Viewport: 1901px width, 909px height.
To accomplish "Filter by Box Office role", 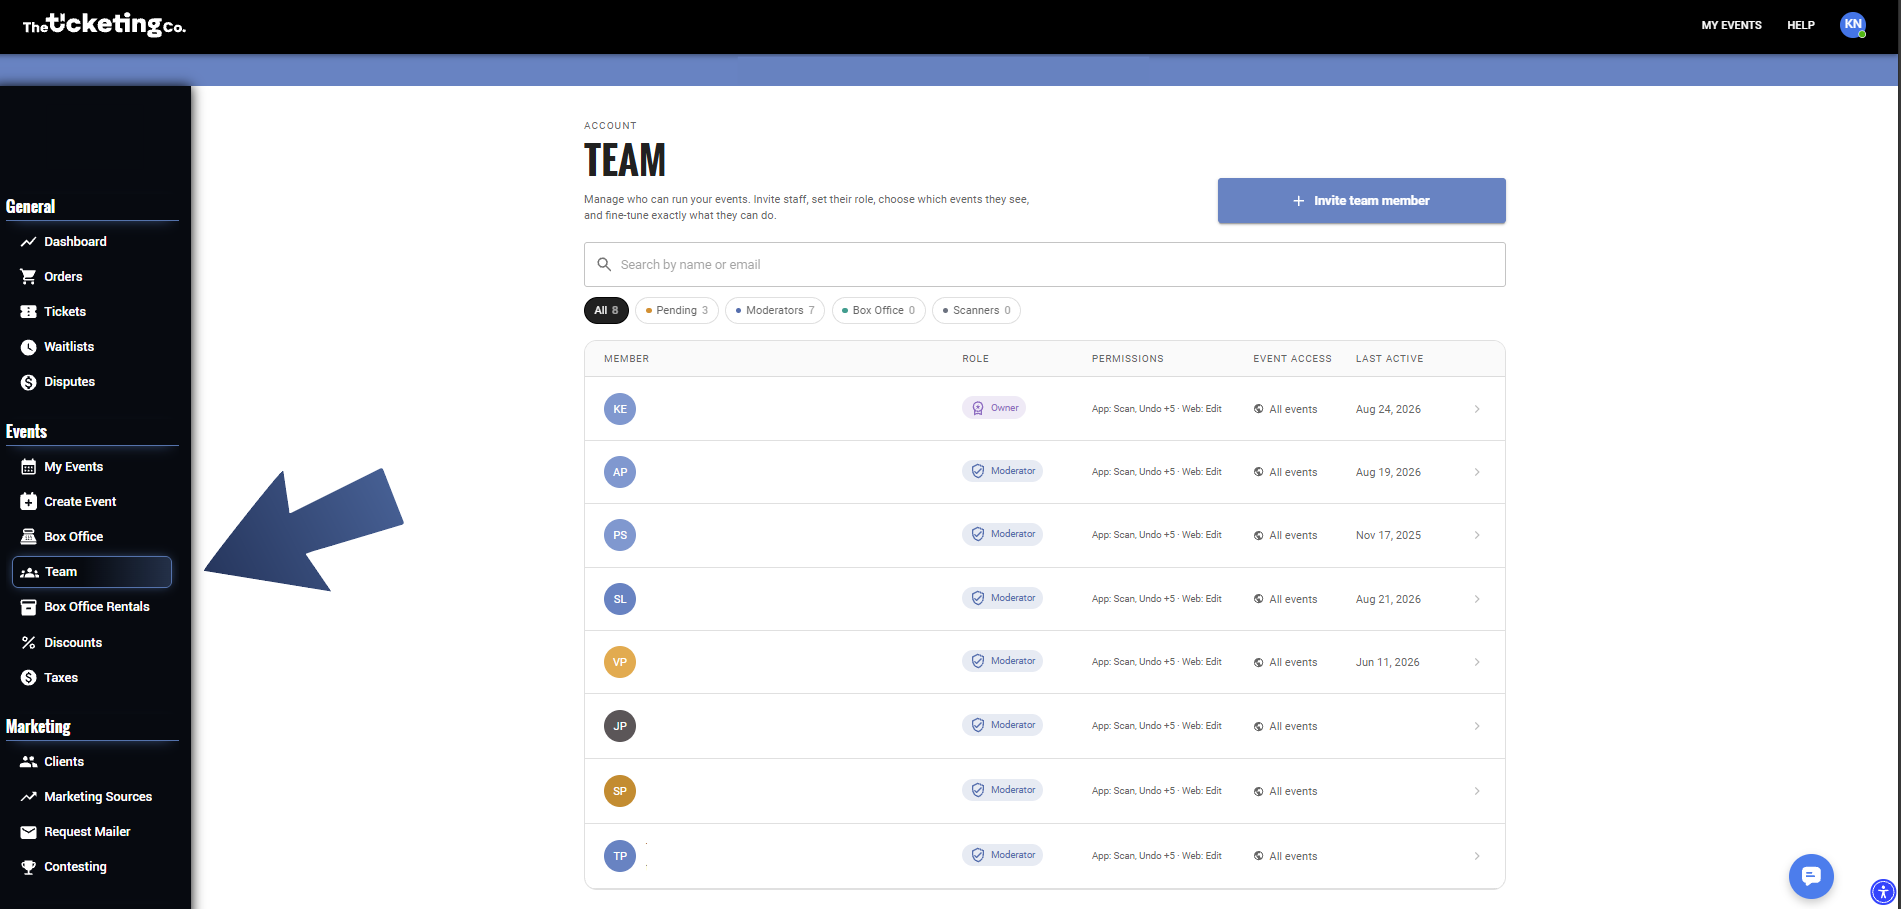I will [879, 310].
